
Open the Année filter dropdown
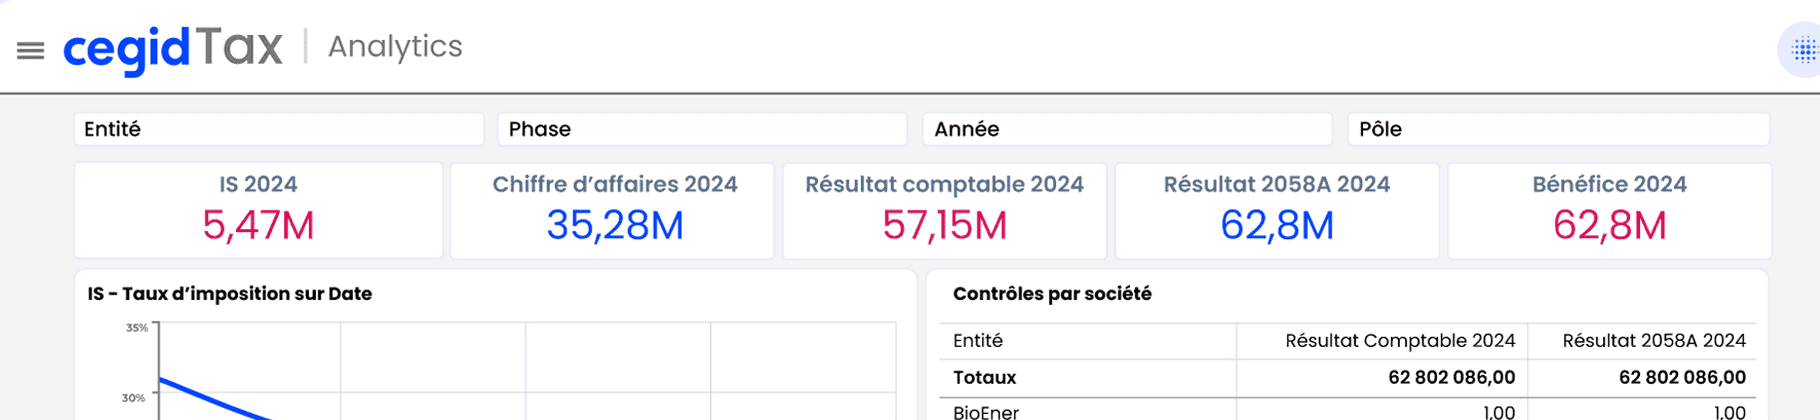click(x=1127, y=129)
